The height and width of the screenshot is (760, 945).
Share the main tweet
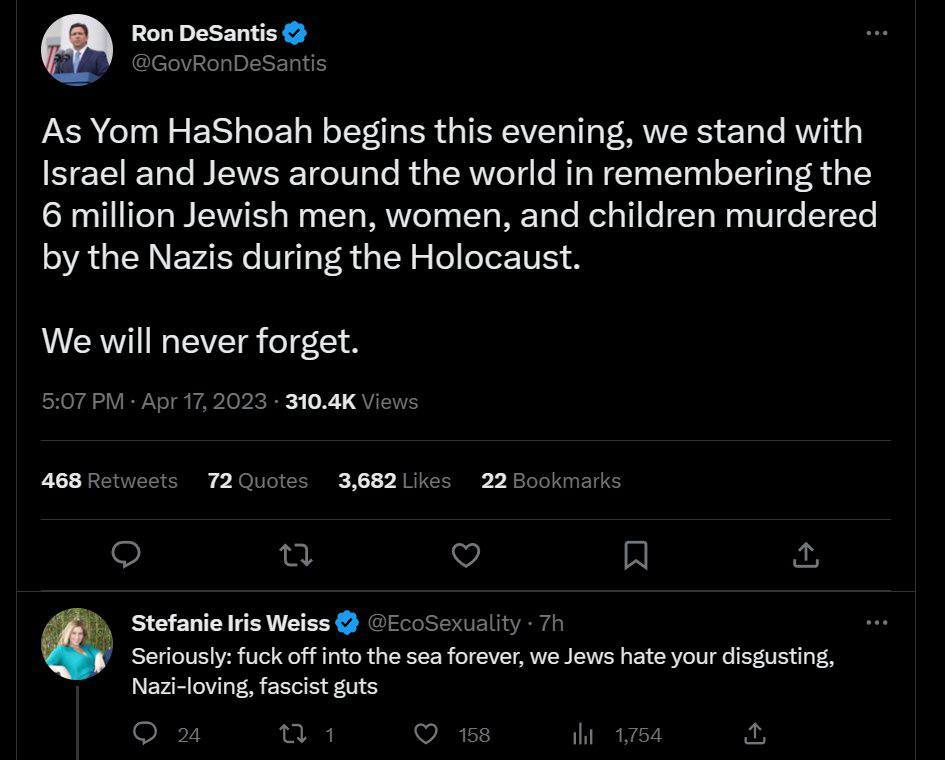click(806, 555)
